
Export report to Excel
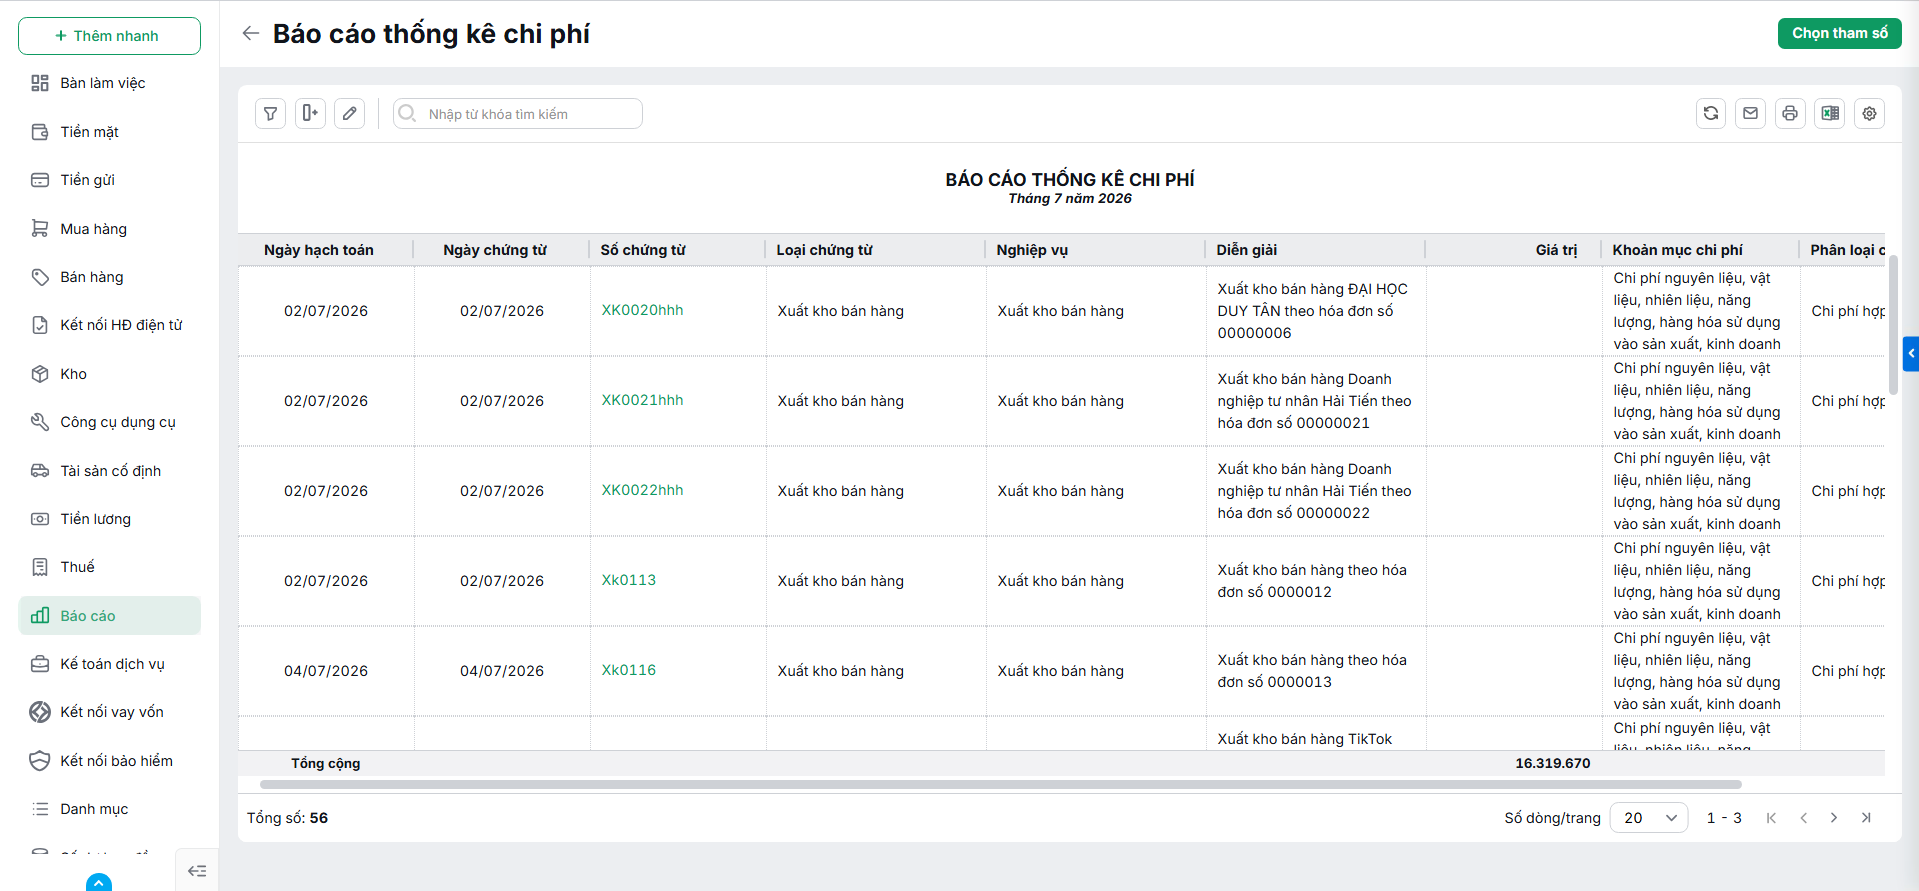coord(1830,114)
